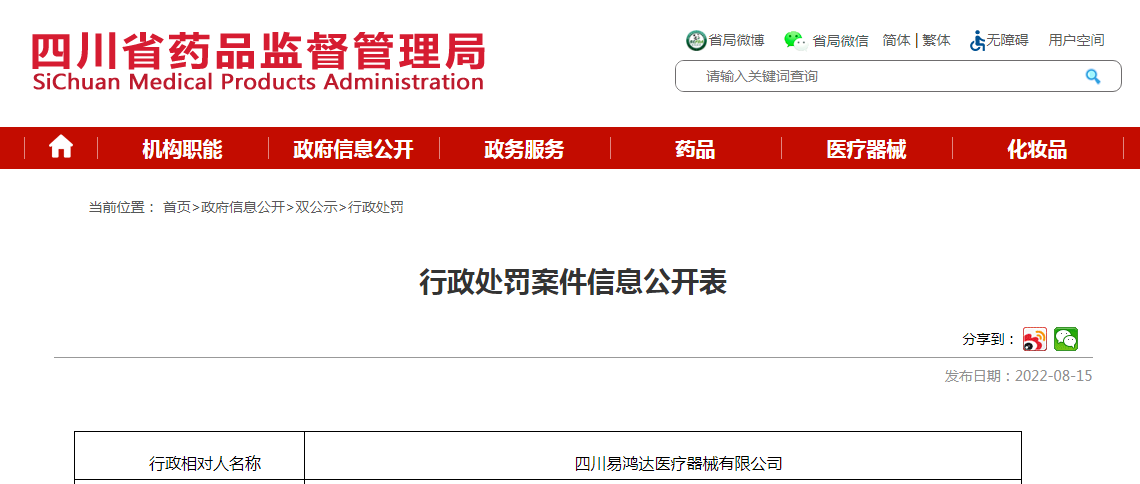1140x484 pixels.
Task: Click the 无障碍 accessibility wheelchair icon
Action: coord(977,41)
